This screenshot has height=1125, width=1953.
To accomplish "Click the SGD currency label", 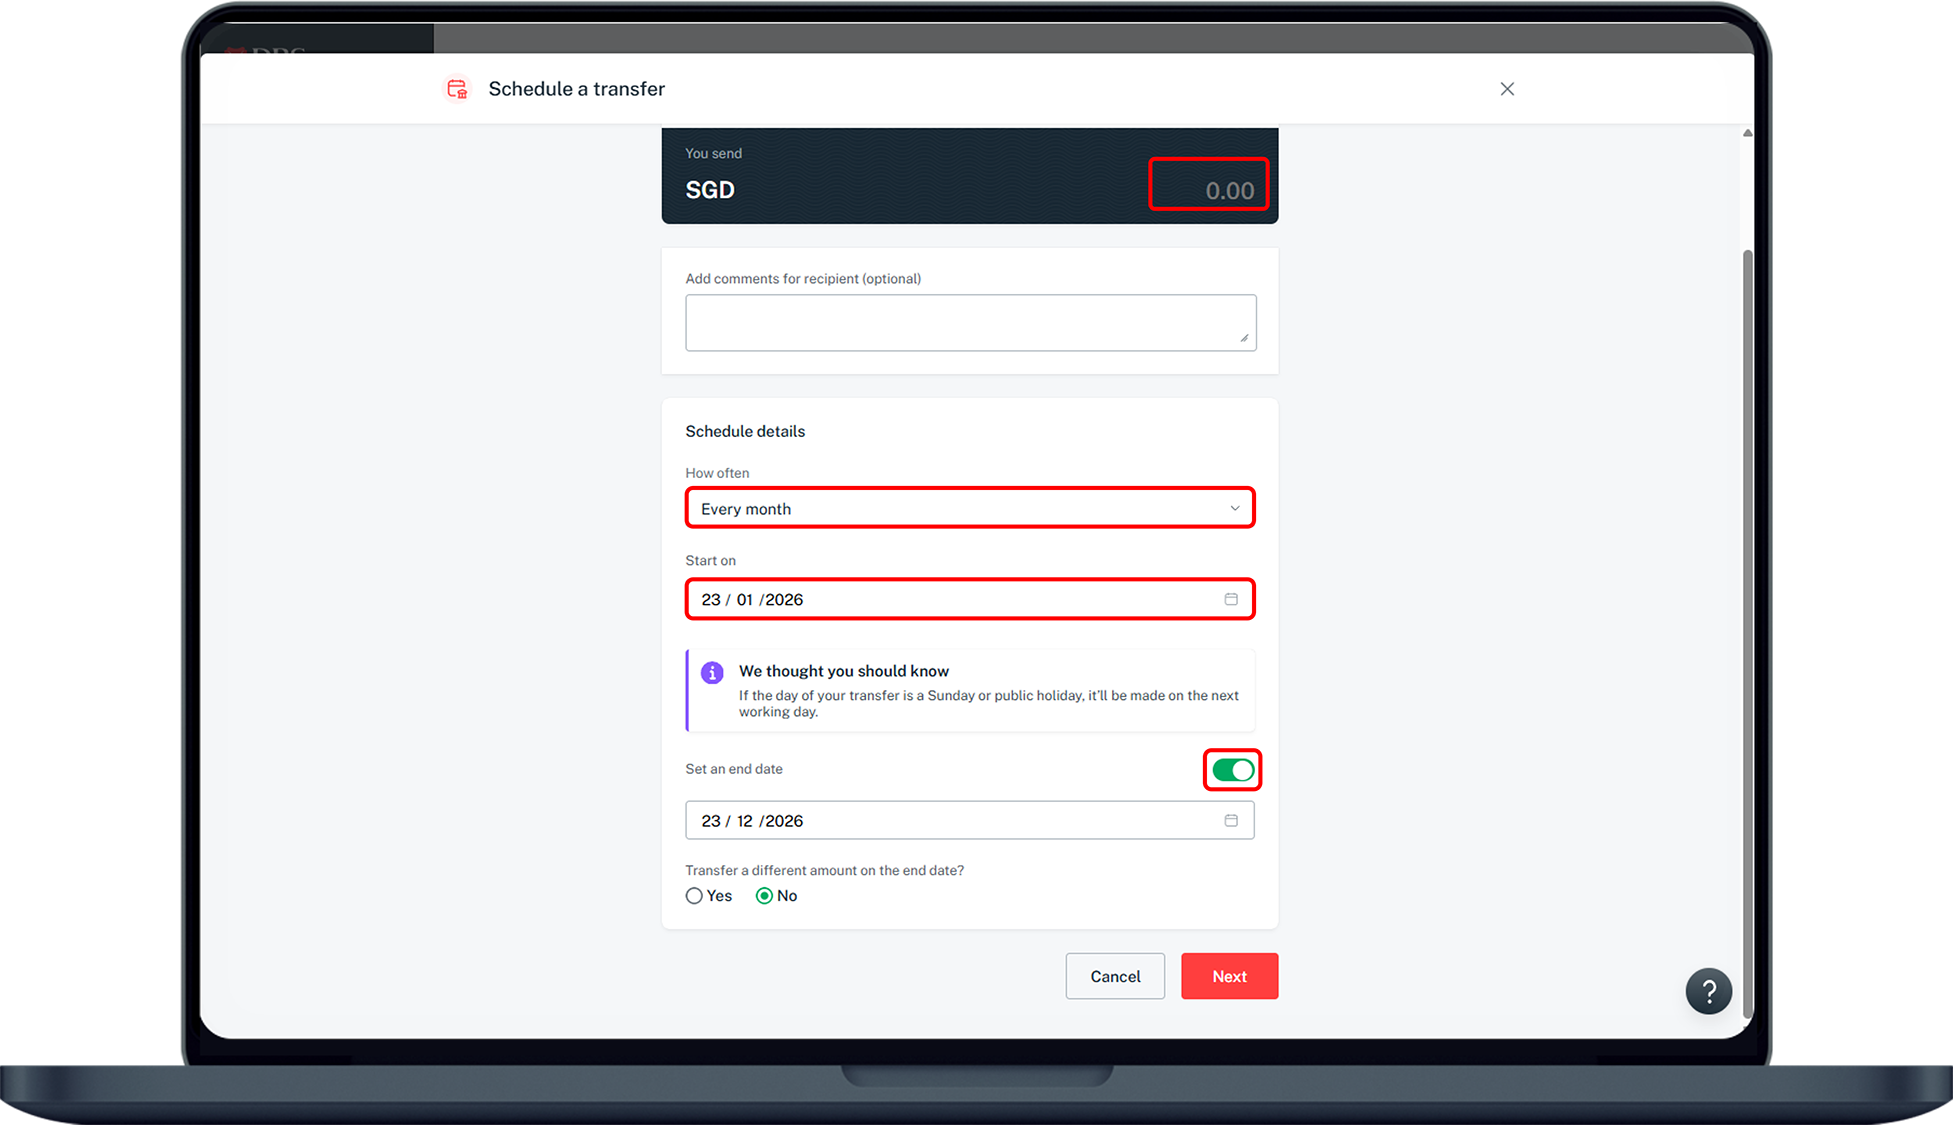I will [710, 190].
